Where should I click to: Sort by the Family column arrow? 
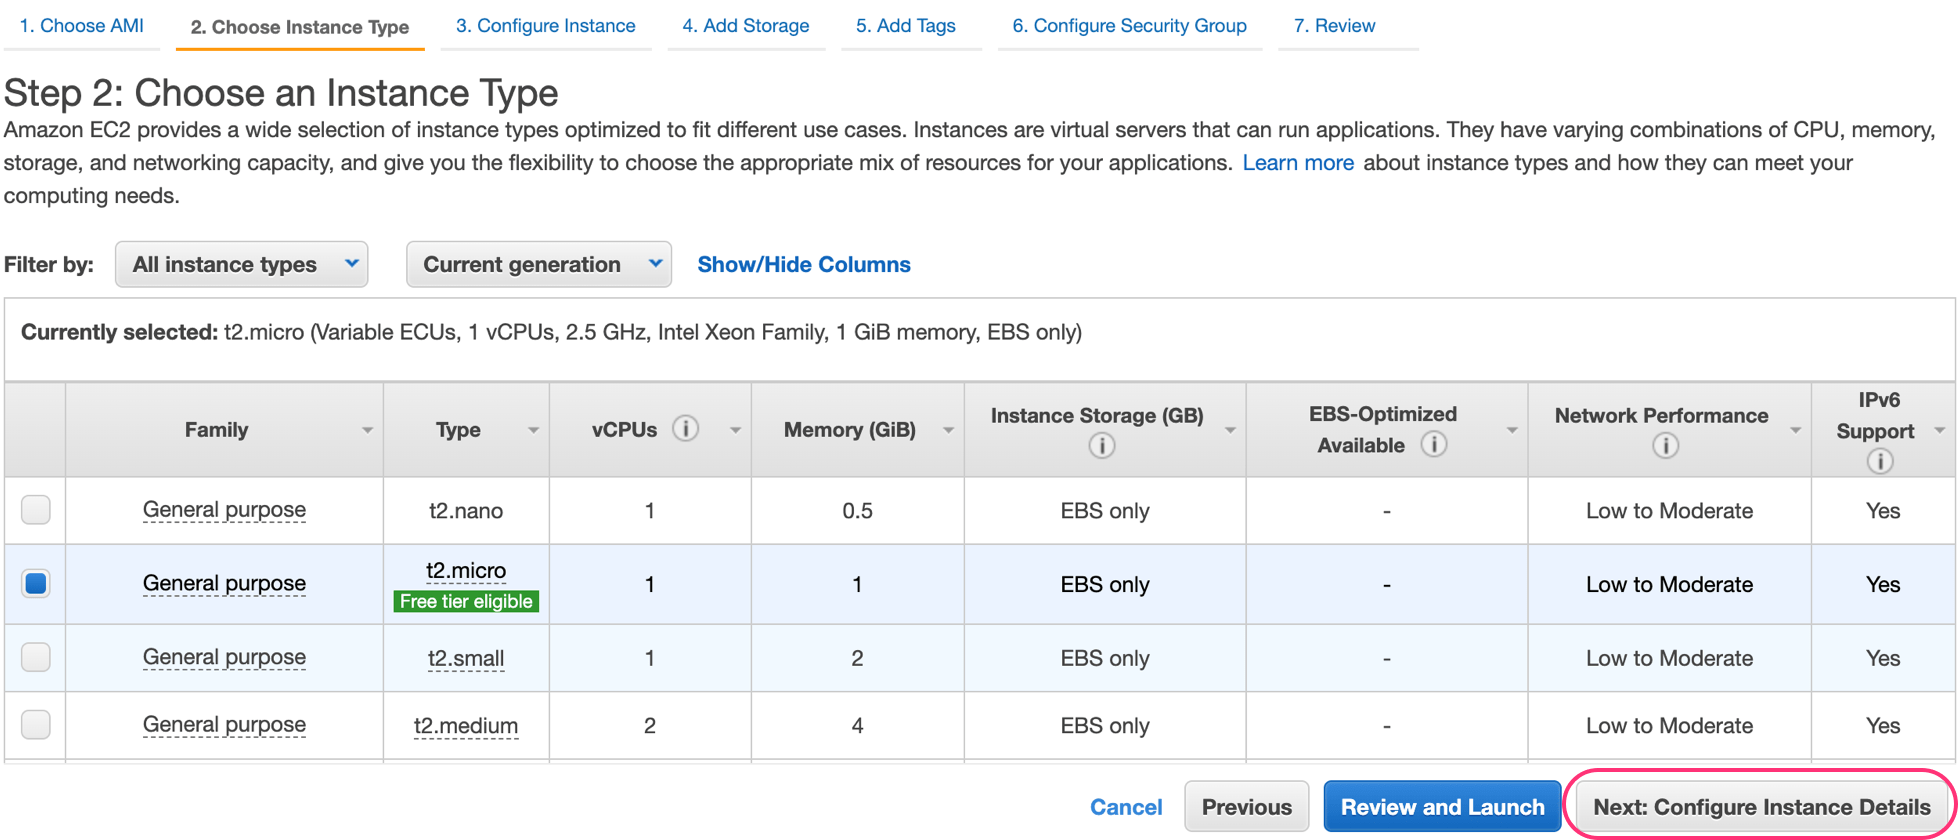pos(367,430)
